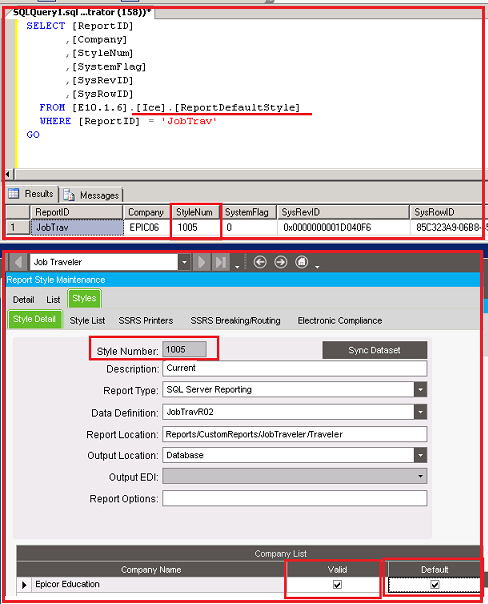The height and width of the screenshot is (604, 488).
Task: Open toolbar overflow arrow after home icon
Action: tap(317, 266)
